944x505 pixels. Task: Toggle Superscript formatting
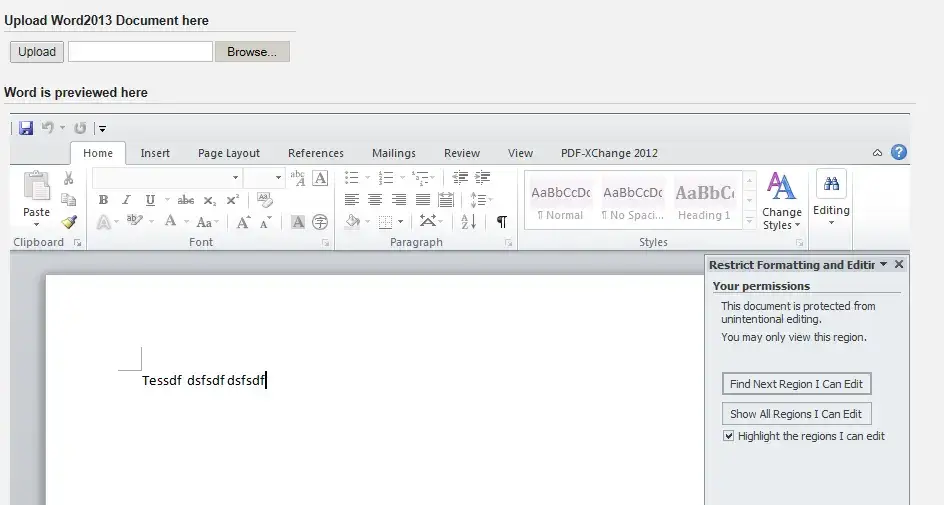[232, 200]
